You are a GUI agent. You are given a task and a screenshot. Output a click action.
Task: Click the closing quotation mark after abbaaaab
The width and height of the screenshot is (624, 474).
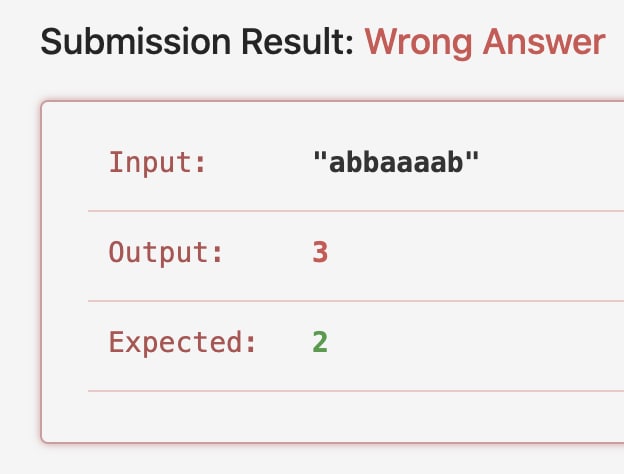coord(472,156)
